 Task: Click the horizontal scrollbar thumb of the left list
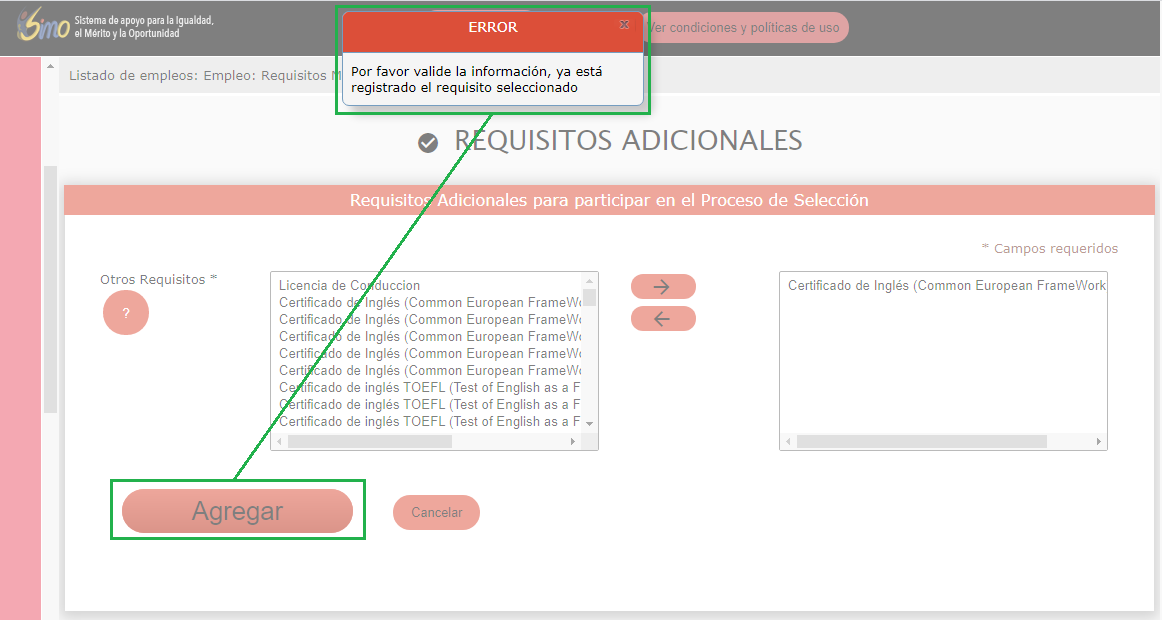(369, 441)
